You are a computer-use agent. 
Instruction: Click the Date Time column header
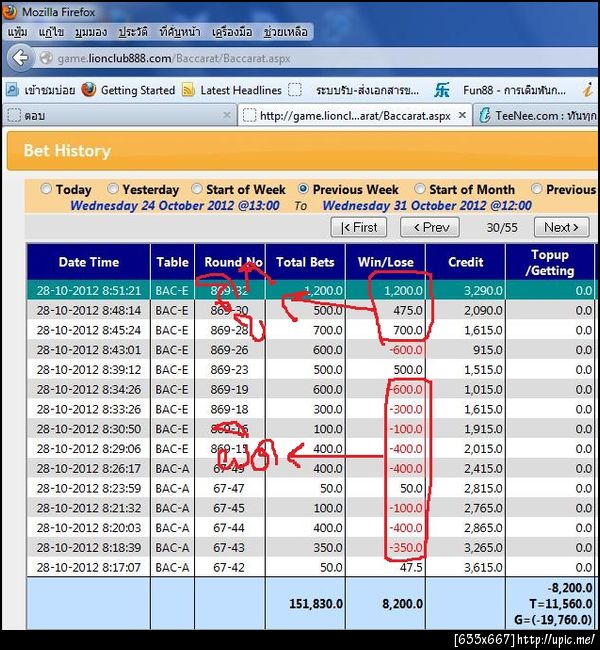(89, 262)
